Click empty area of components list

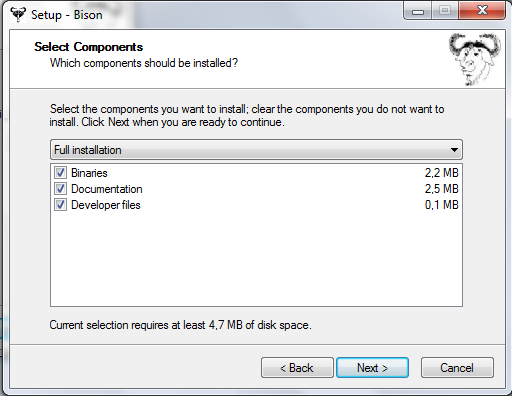pos(256,260)
